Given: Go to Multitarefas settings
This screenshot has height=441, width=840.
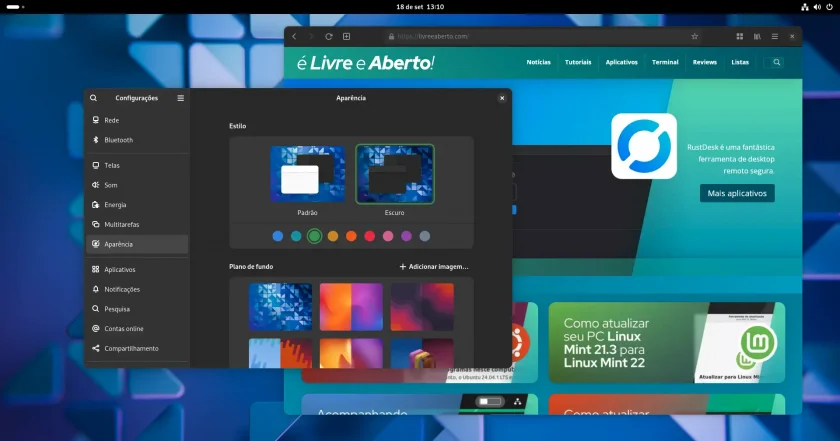Looking at the screenshot, I should (x=137, y=225).
